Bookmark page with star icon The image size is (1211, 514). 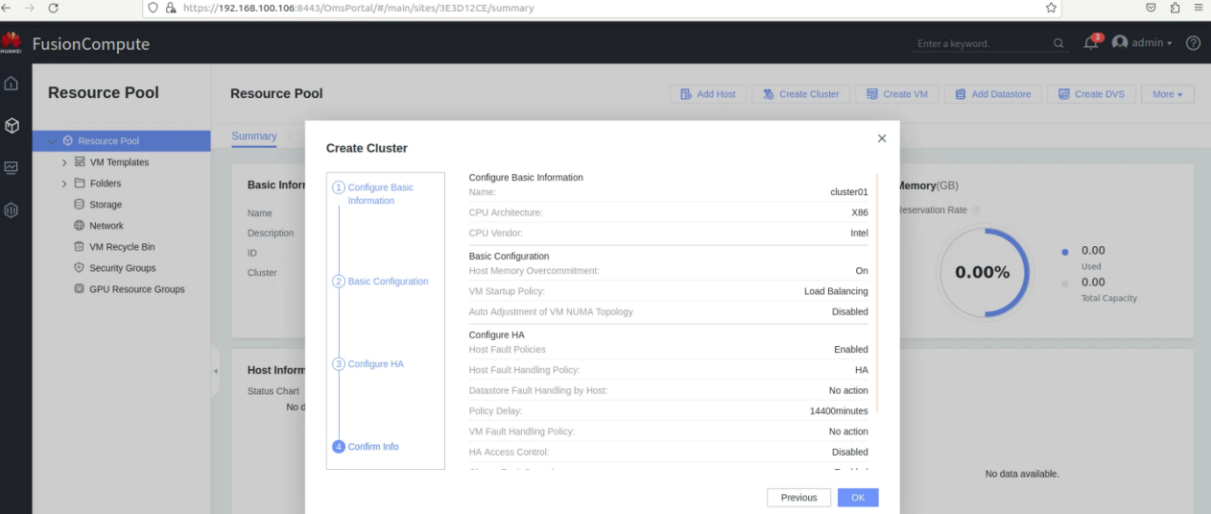pyautogui.click(x=1051, y=8)
